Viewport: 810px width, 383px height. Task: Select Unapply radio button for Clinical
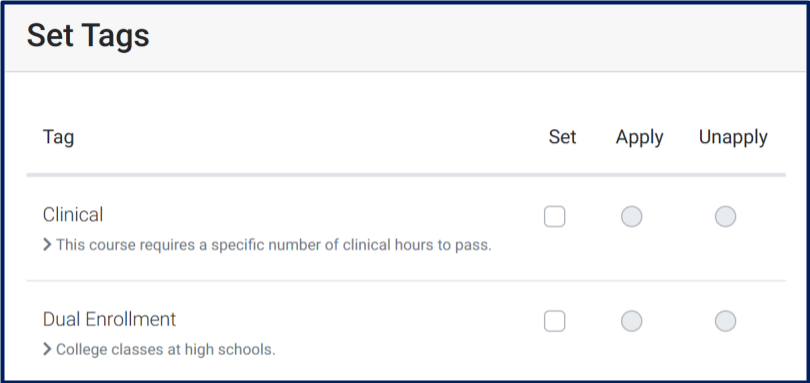click(725, 217)
